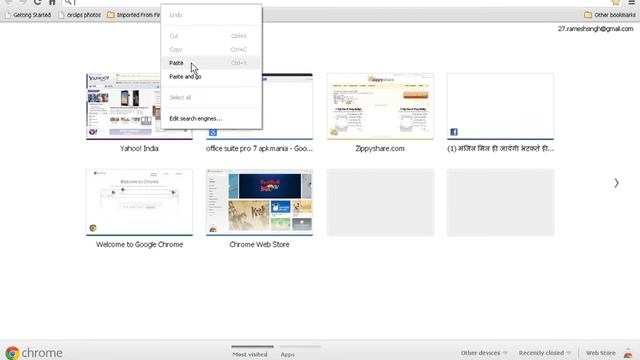
Task: Switch to the Apps tab
Action: tap(287, 354)
